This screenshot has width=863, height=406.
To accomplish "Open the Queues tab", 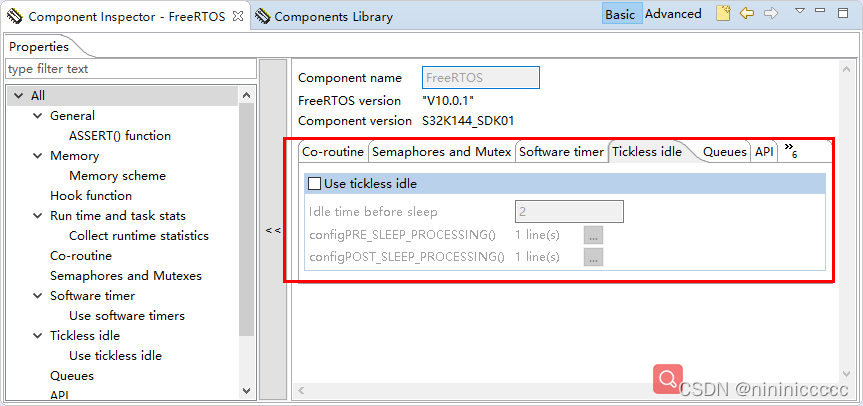I will coord(725,152).
